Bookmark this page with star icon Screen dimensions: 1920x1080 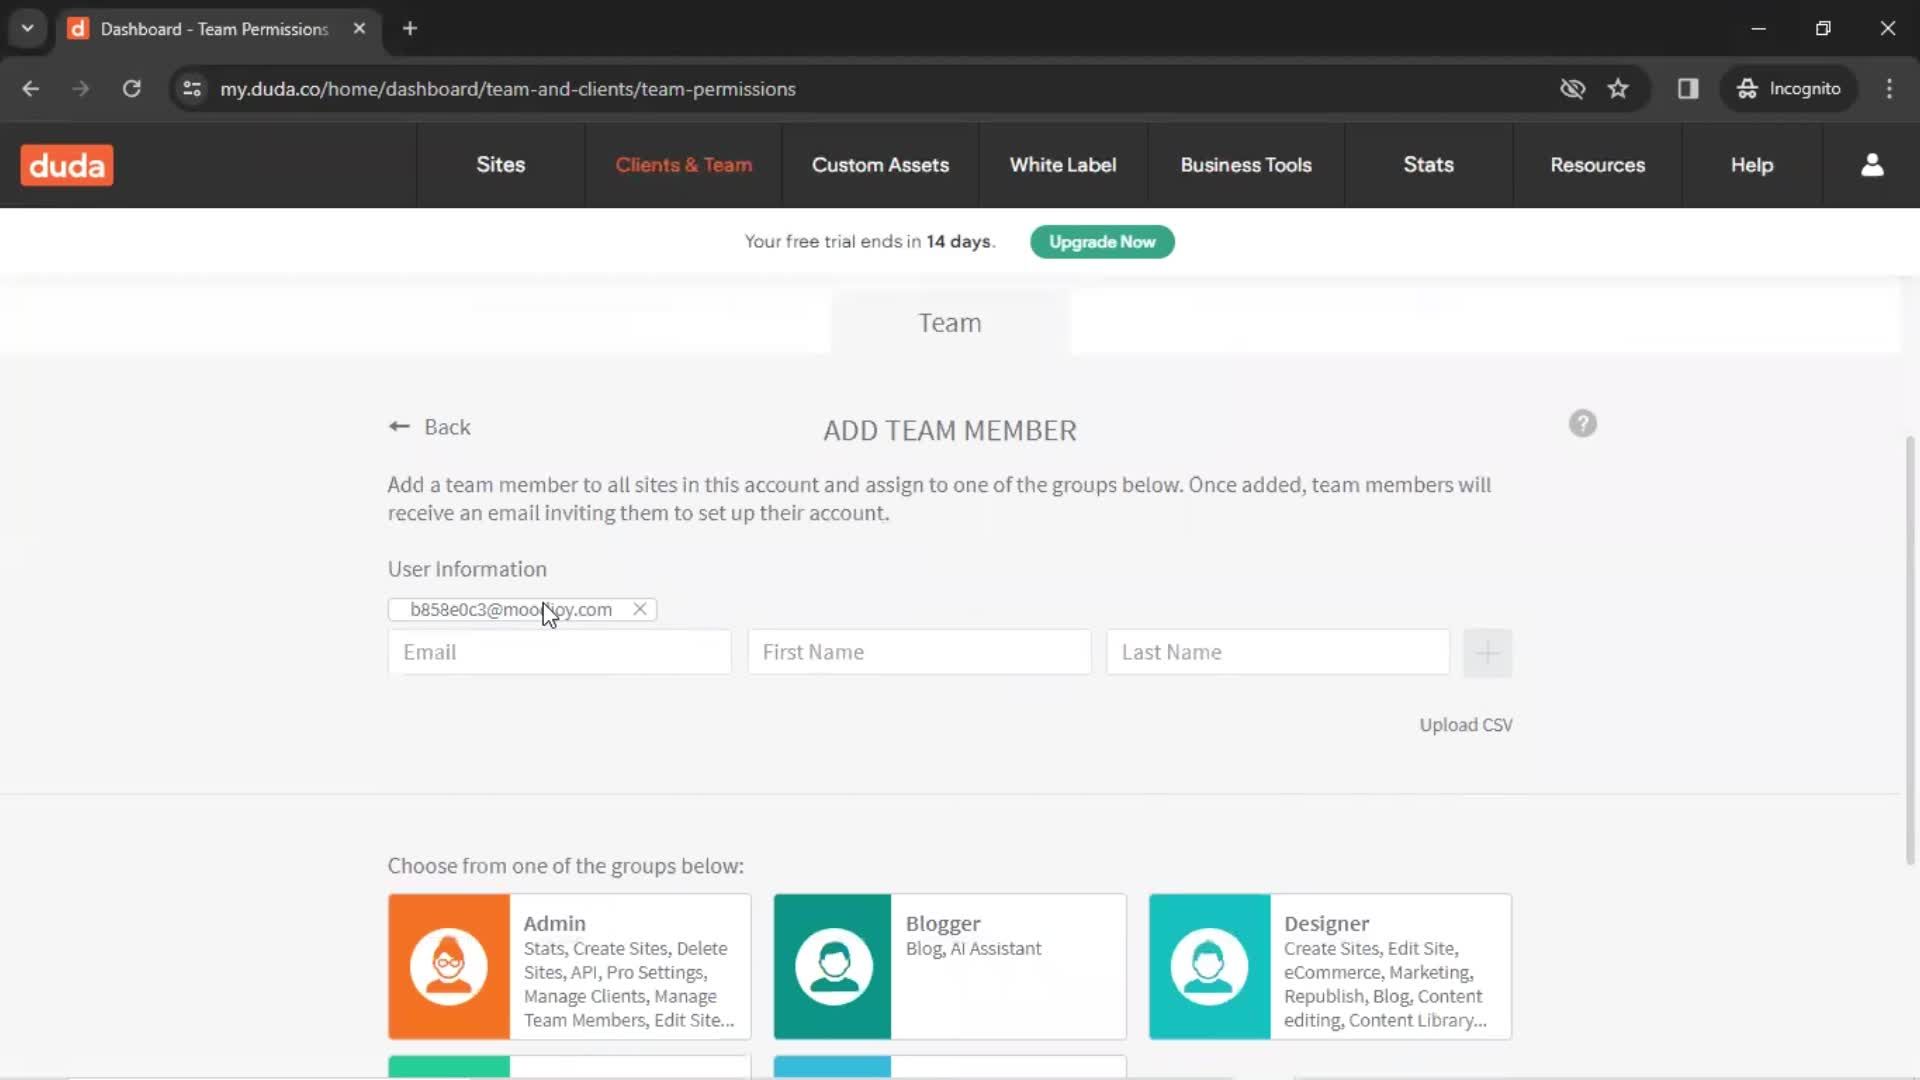tap(1618, 89)
